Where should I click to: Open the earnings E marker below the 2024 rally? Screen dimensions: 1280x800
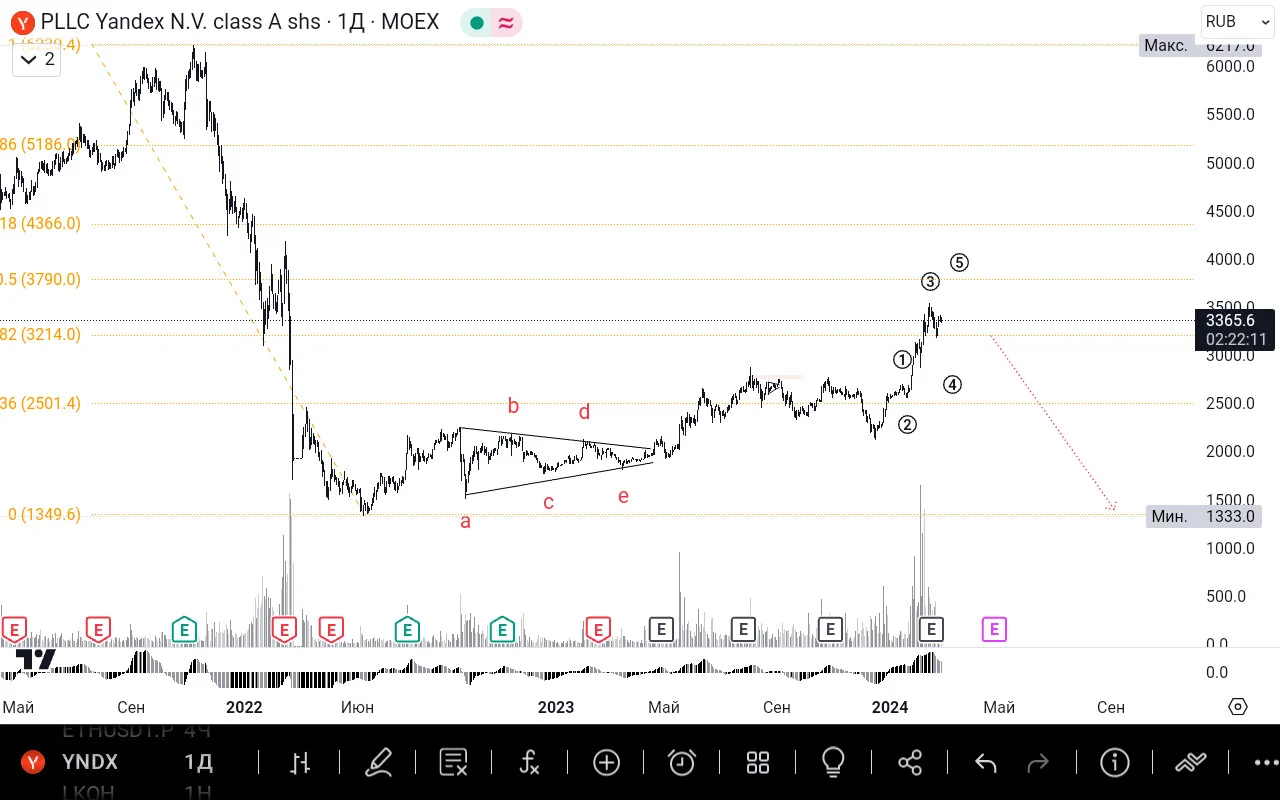tap(932, 629)
